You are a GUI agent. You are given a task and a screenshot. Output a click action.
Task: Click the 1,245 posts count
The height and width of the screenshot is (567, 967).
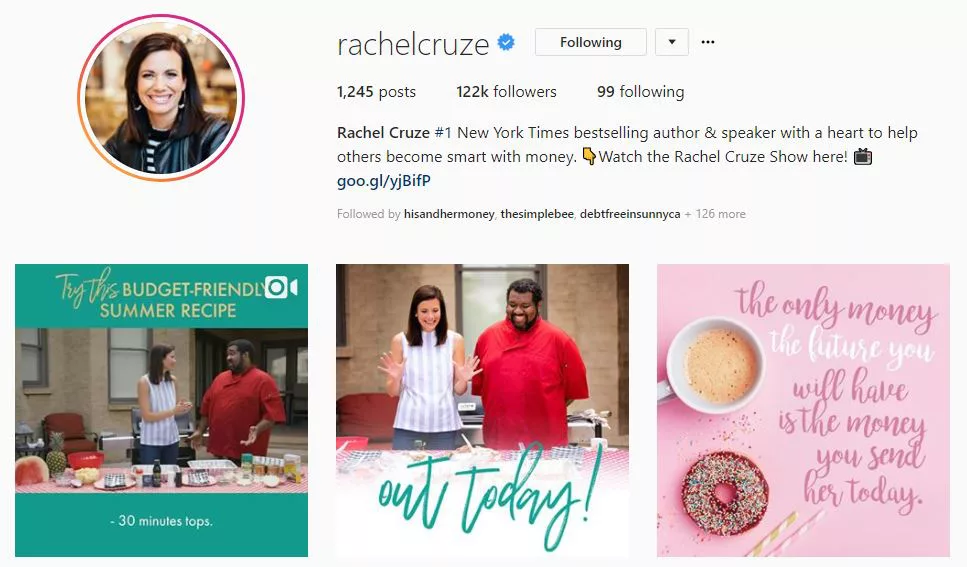point(376,92)
